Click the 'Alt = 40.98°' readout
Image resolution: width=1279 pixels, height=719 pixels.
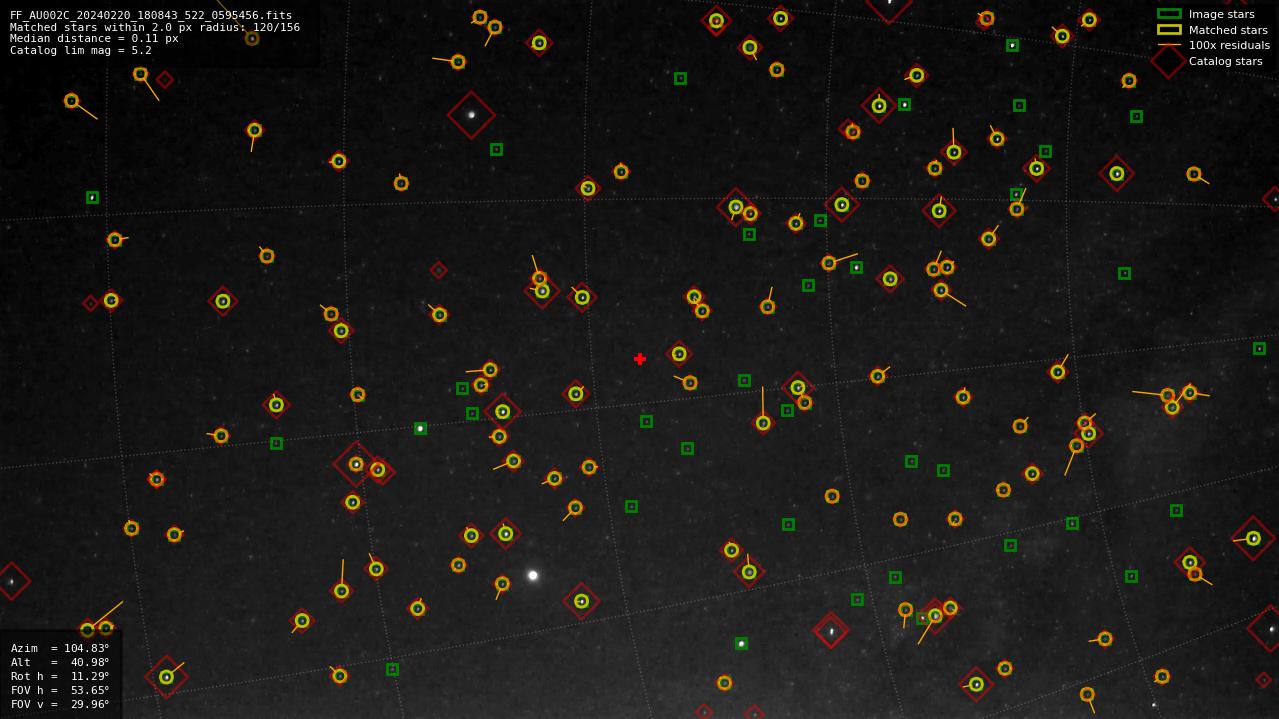[x=60, y=662]
